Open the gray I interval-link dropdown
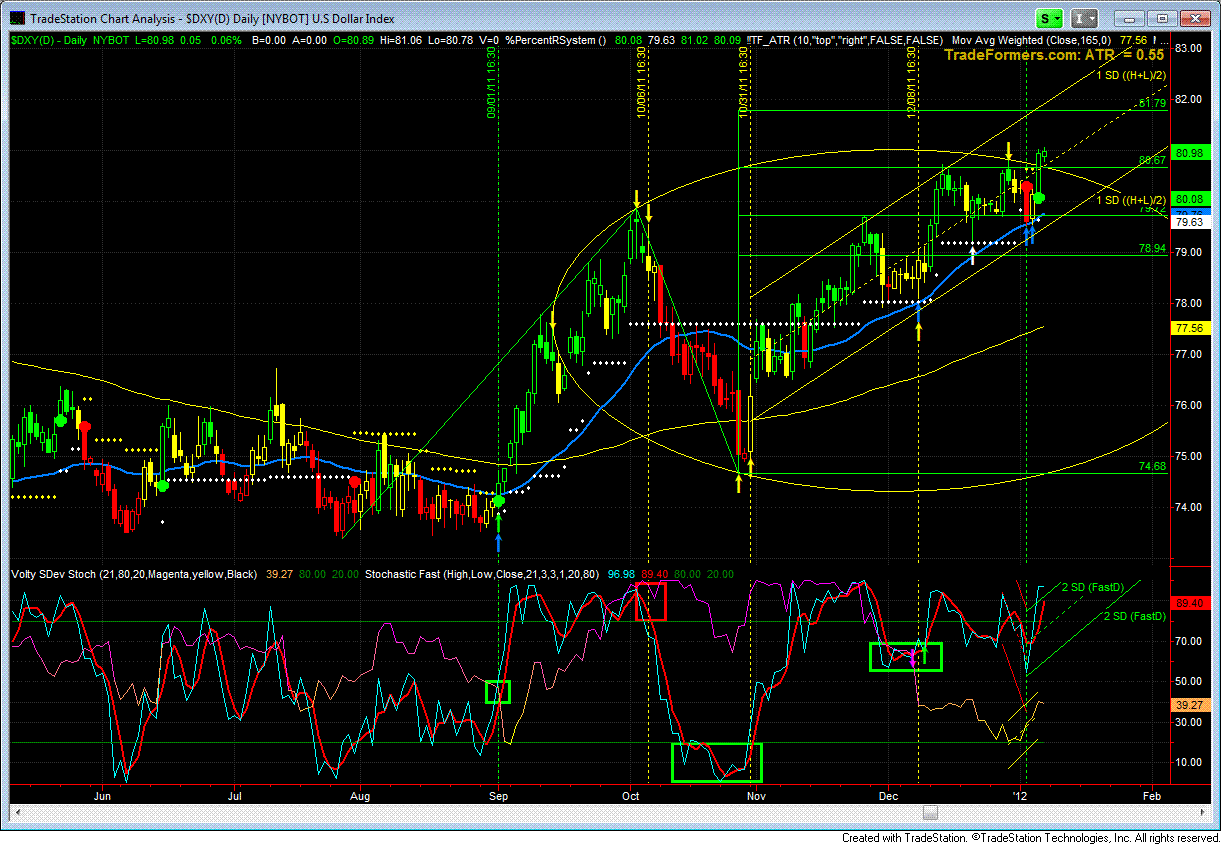The width and height of the screenshot is (1221, 844). point(1084,18)
